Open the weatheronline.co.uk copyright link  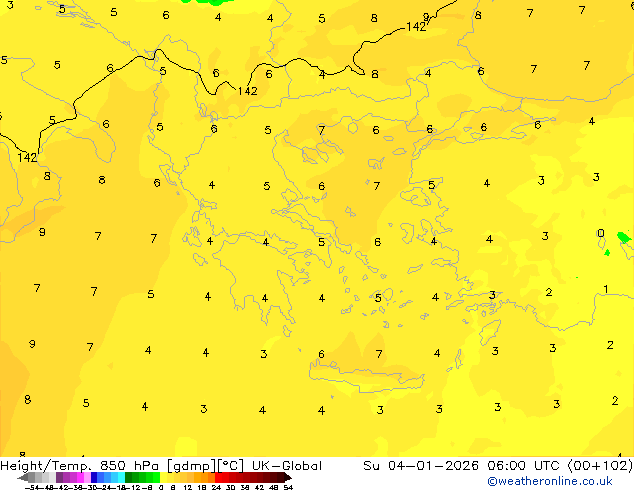[549, 481]
